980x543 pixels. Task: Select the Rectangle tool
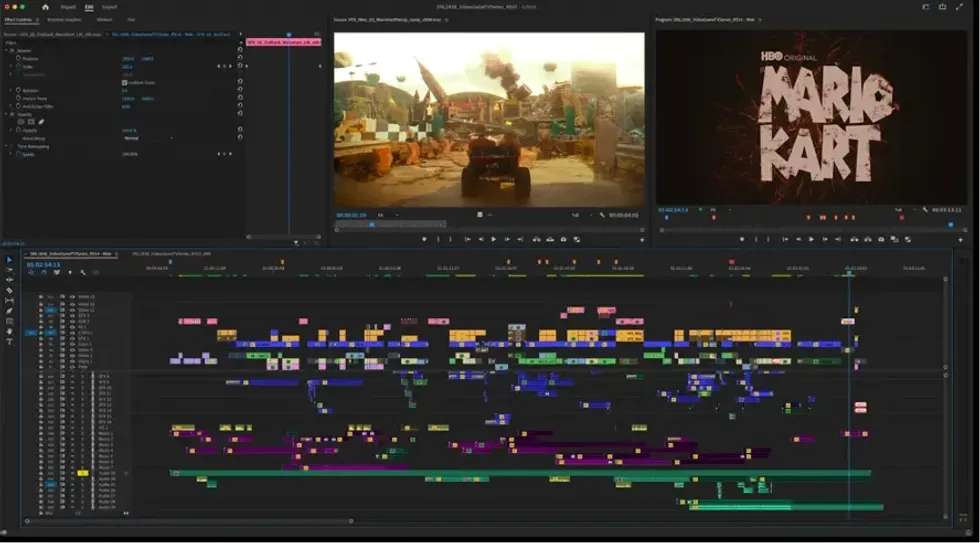point(9,321)
